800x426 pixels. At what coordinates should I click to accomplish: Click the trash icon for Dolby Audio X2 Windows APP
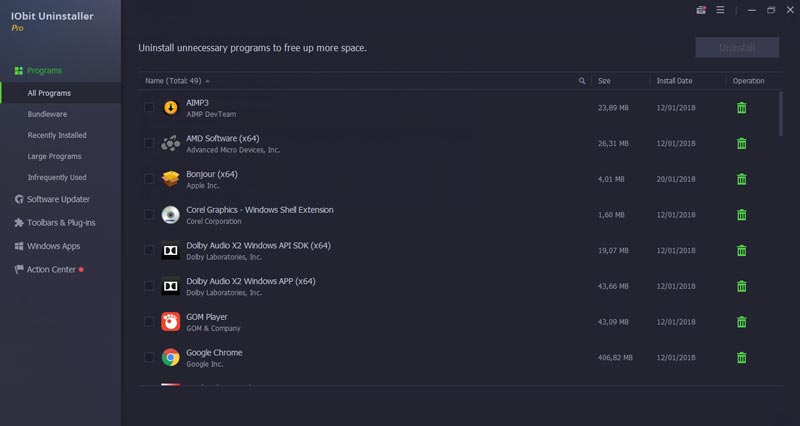(741, 286)
